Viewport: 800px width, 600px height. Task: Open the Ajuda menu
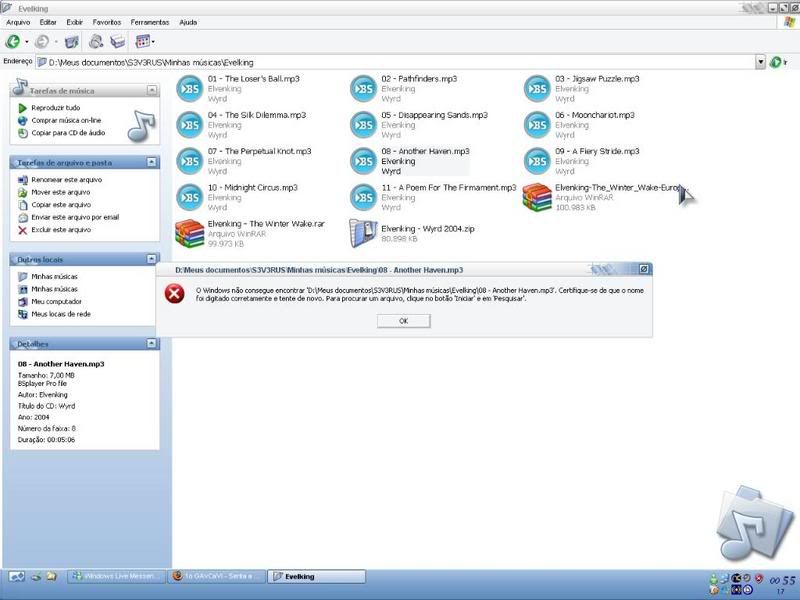click(x=188, y=22)
